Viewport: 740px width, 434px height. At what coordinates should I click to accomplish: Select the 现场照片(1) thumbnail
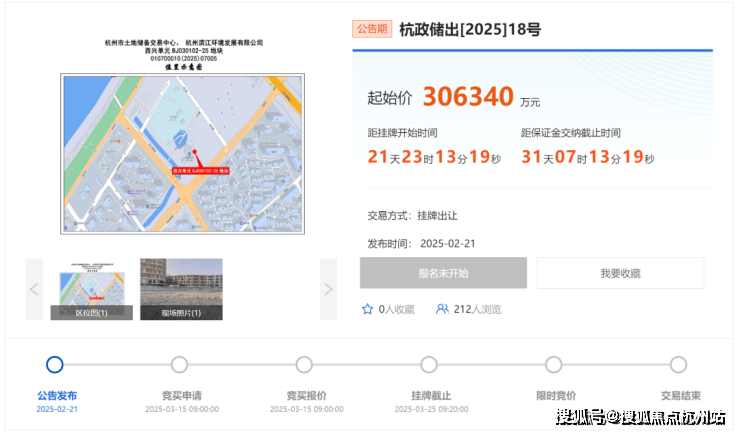point(181,289)
